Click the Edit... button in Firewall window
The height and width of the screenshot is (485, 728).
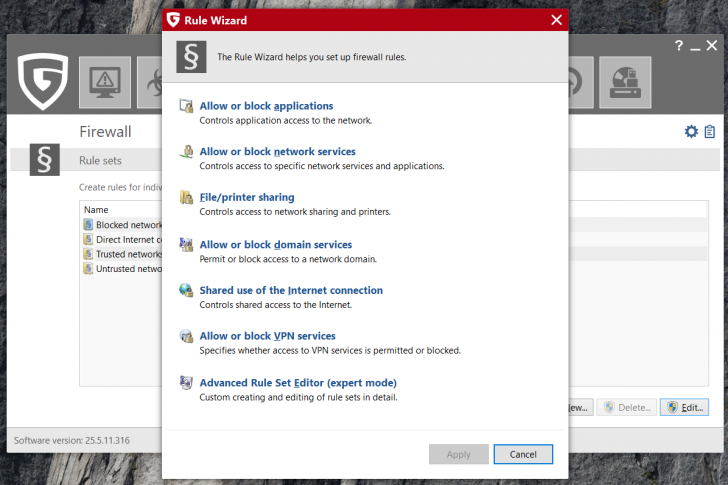[684, 407]
